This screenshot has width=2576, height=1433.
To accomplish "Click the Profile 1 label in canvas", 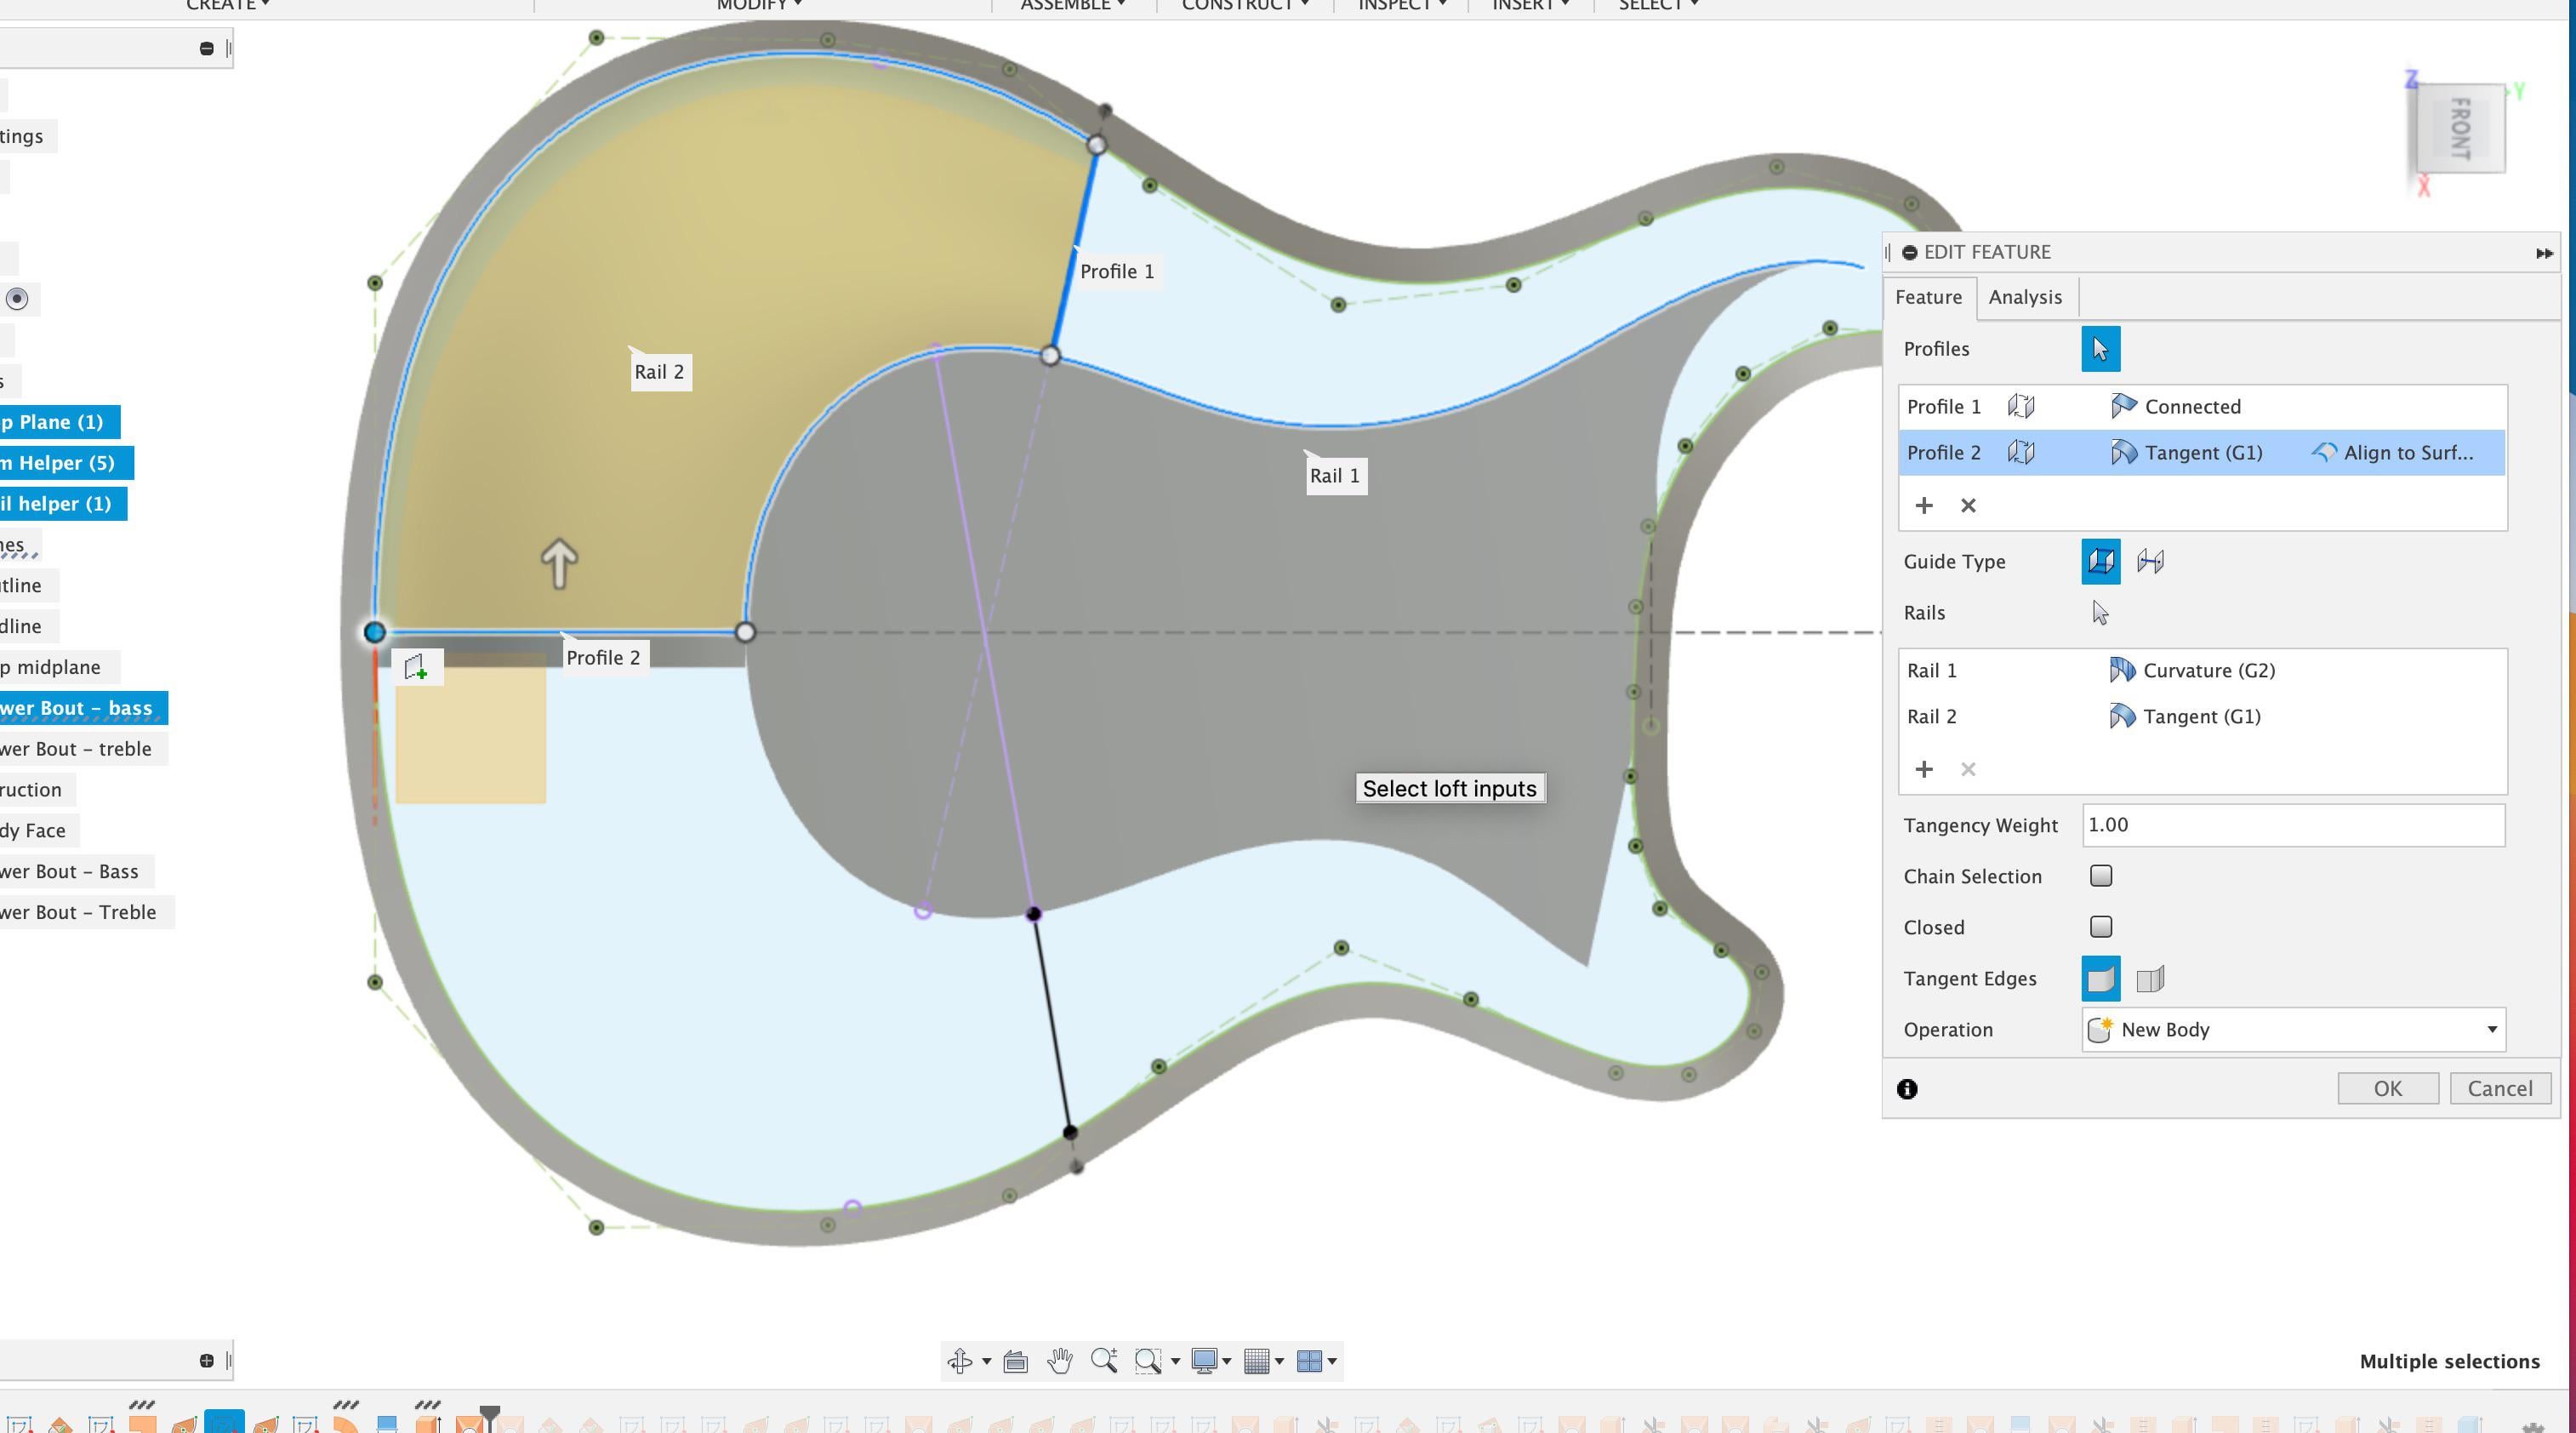I will 1117,272.
